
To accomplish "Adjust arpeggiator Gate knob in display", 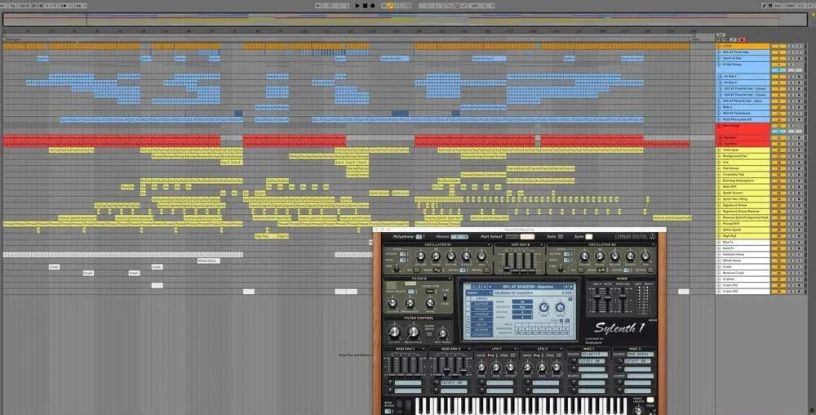I will (x=560, y=308).
